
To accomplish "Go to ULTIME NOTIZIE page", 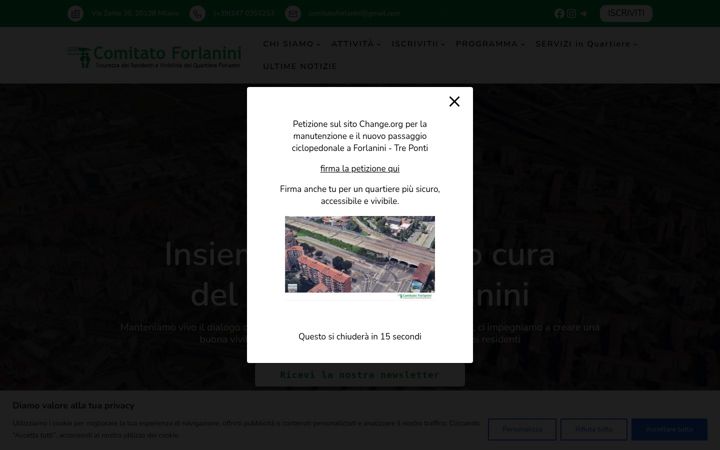I will [299, 67].
